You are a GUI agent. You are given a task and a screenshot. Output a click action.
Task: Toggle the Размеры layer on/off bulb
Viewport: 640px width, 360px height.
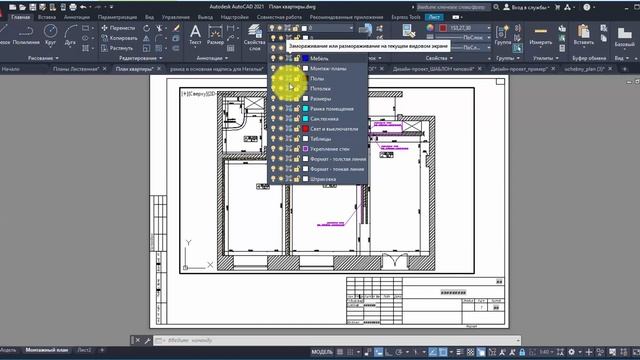point(273,98)
